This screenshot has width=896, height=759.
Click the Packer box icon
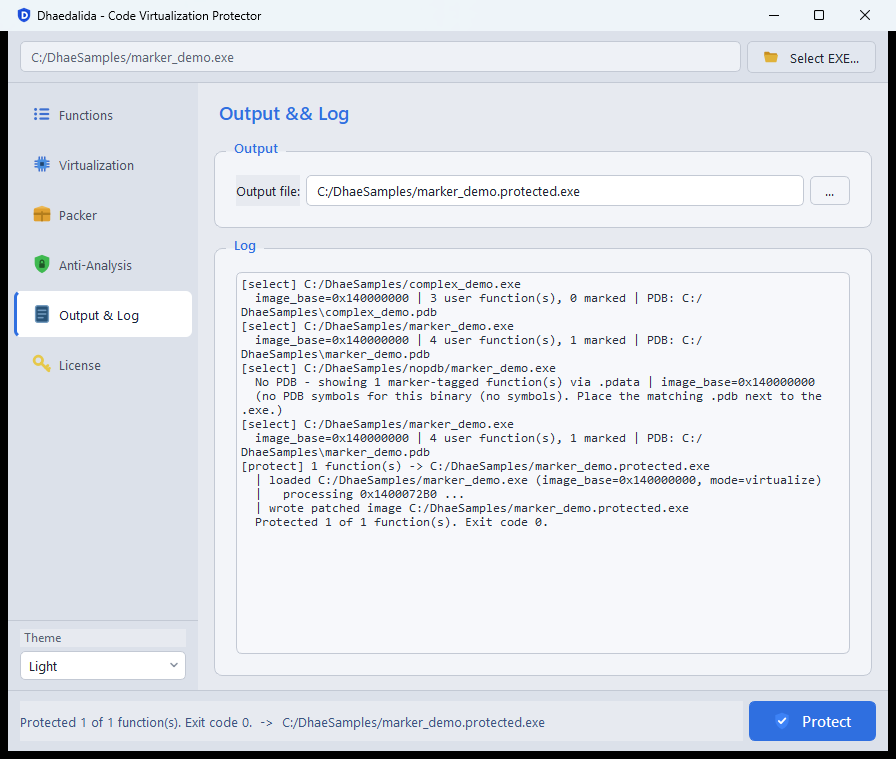(41, 215)
